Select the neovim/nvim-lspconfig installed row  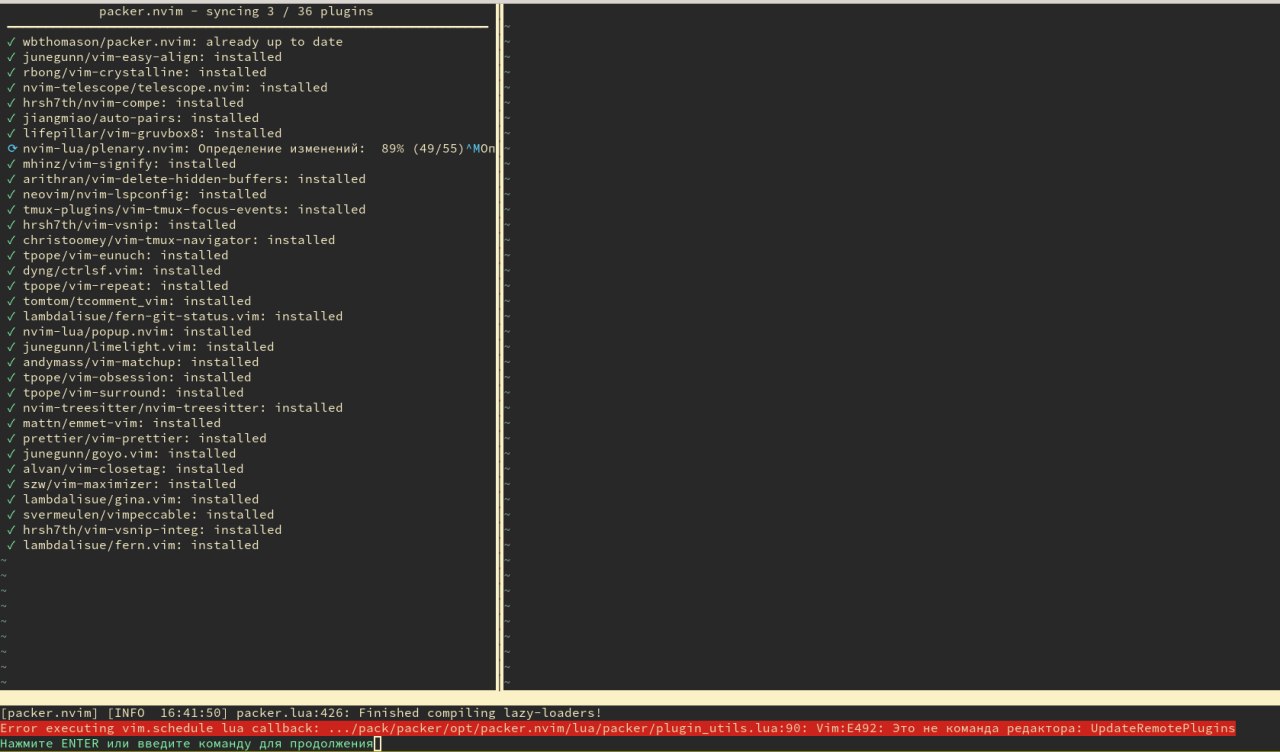coord(137,194)
